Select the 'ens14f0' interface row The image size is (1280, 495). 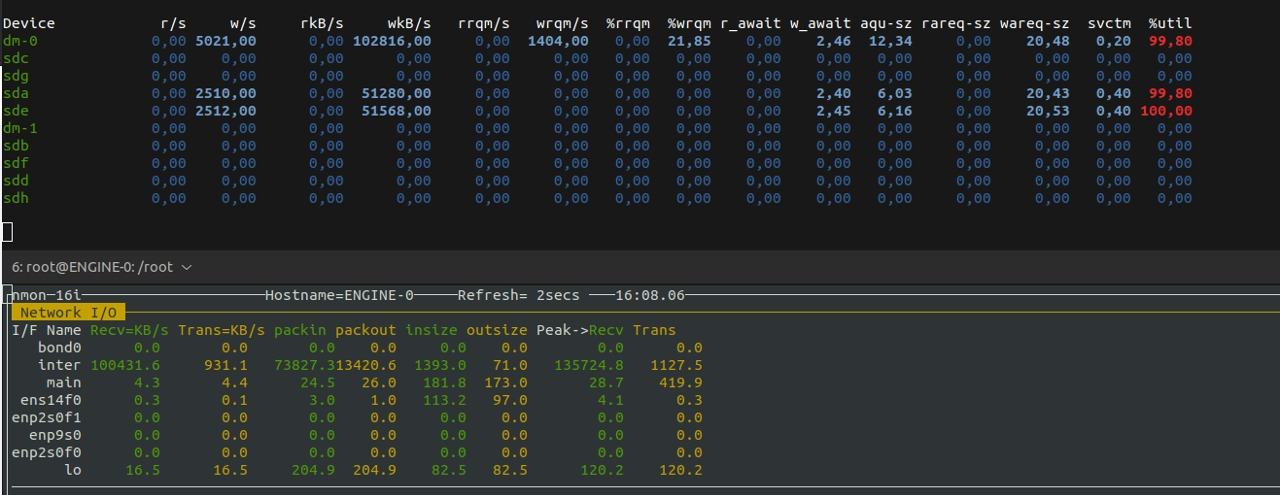pyautogui.click(x=357, y=400)
